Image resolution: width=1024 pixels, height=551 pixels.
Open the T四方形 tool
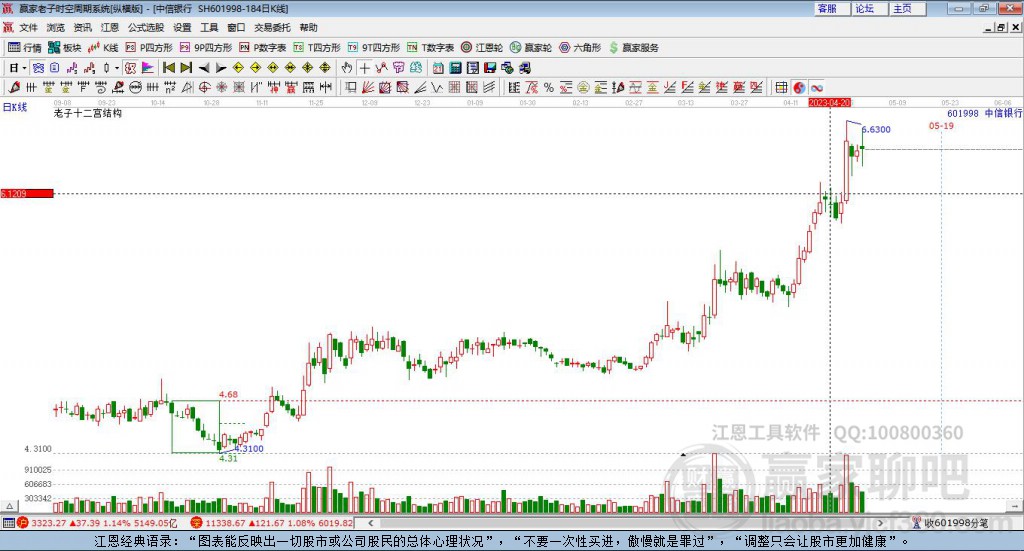tap(317, 48)
